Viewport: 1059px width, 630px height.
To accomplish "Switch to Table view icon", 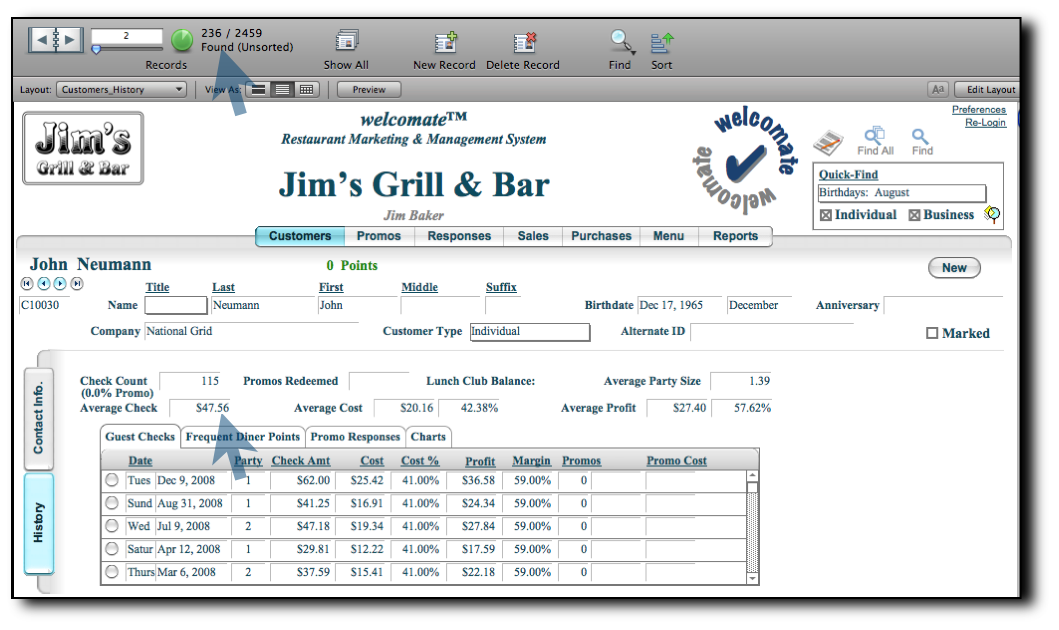I will [x=306, y=90].
